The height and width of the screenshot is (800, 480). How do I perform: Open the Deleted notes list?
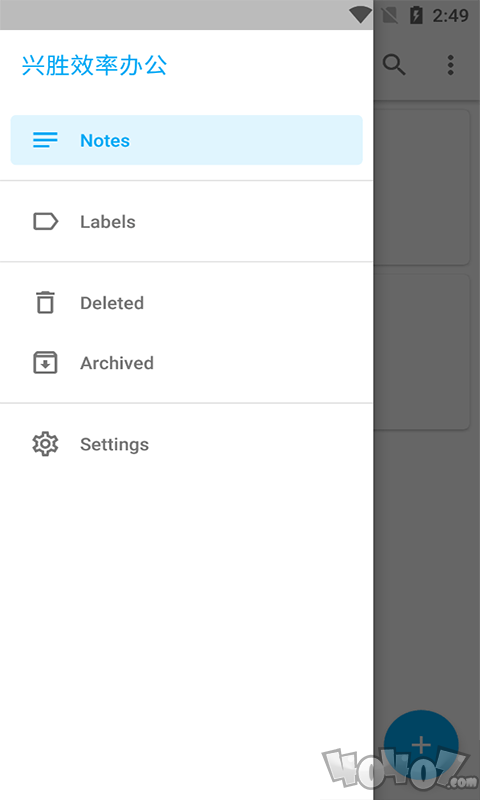[x=186, y=303]
